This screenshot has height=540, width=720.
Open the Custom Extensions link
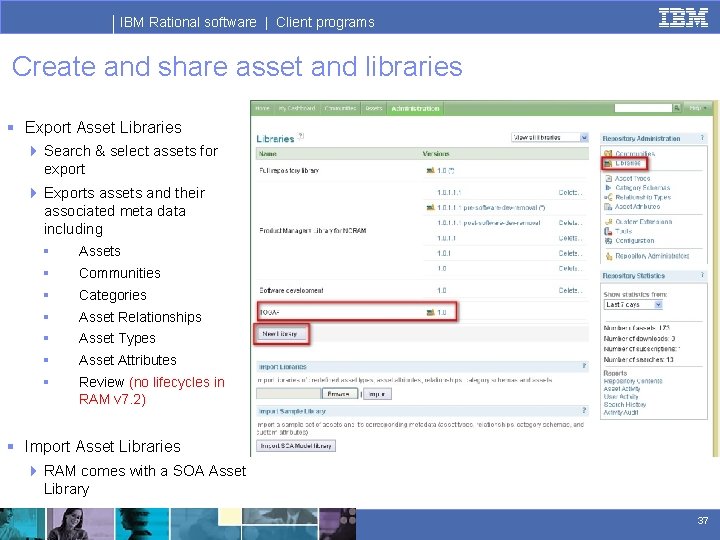(x=644, y=222)
